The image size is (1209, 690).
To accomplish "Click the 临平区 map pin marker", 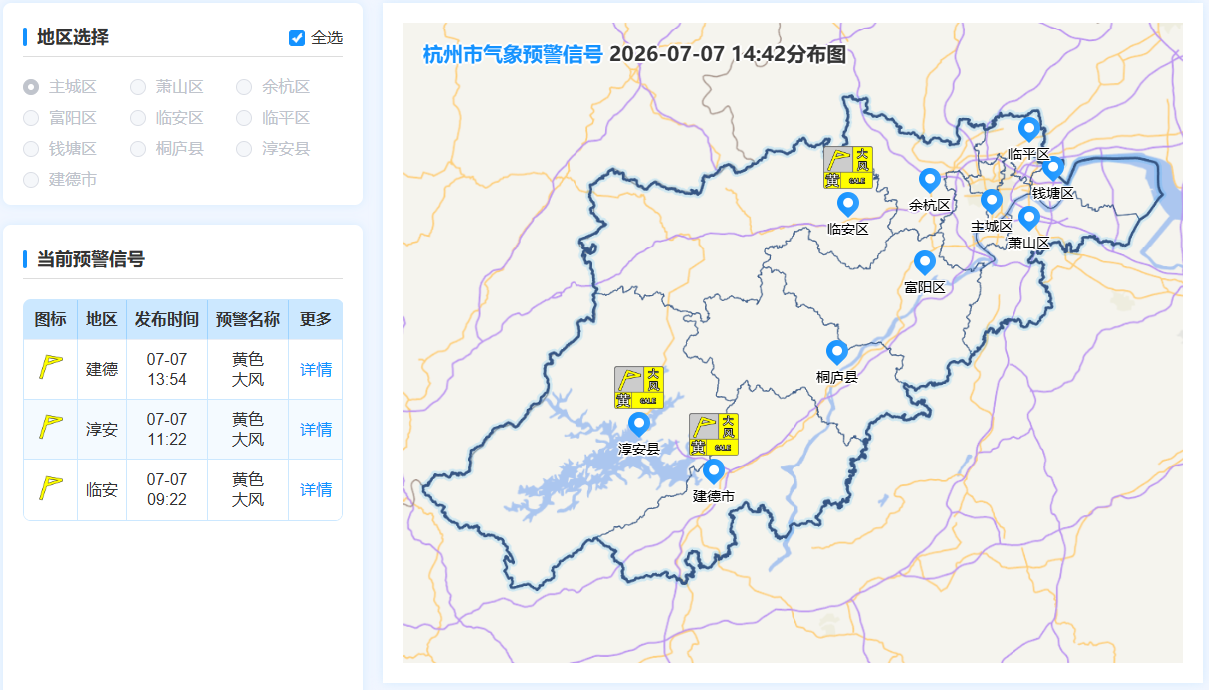I will click(1028, 130).
